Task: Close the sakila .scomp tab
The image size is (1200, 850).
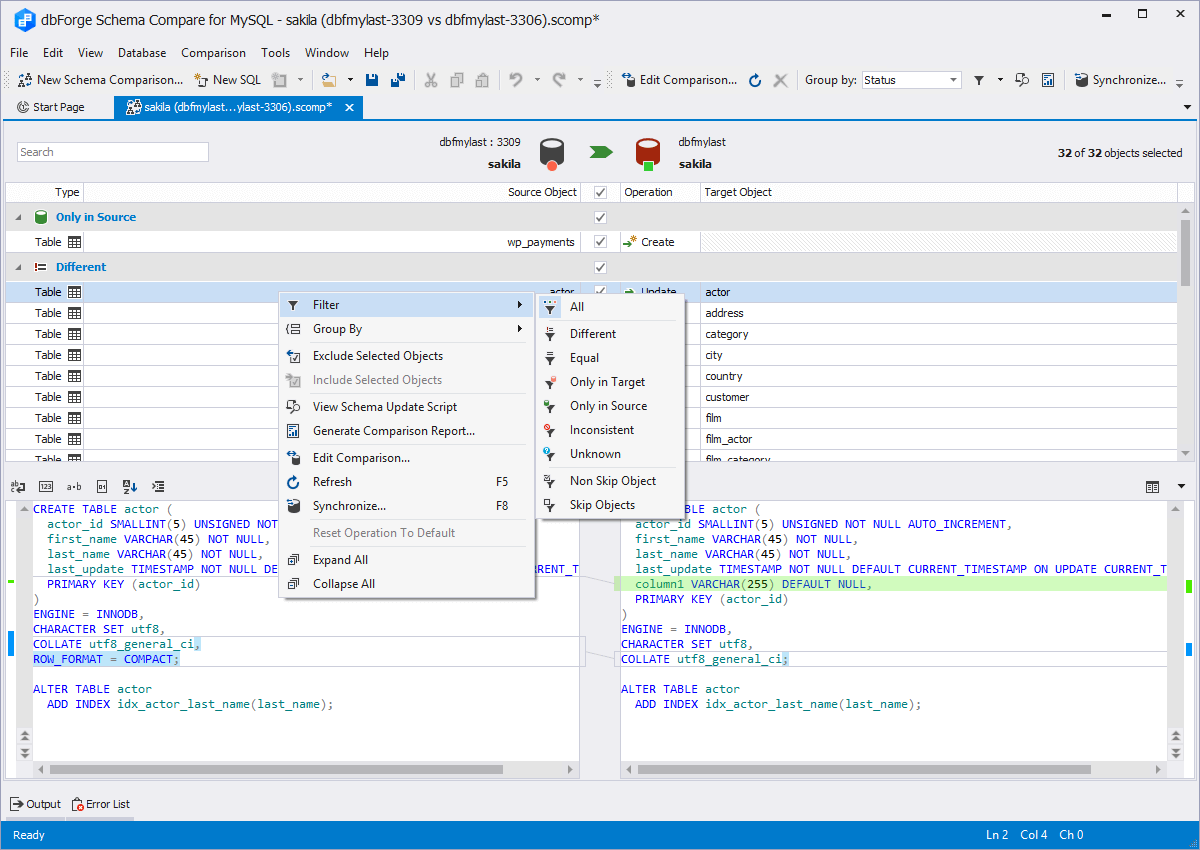Action: pyautogui.click(x=349, y=107)
